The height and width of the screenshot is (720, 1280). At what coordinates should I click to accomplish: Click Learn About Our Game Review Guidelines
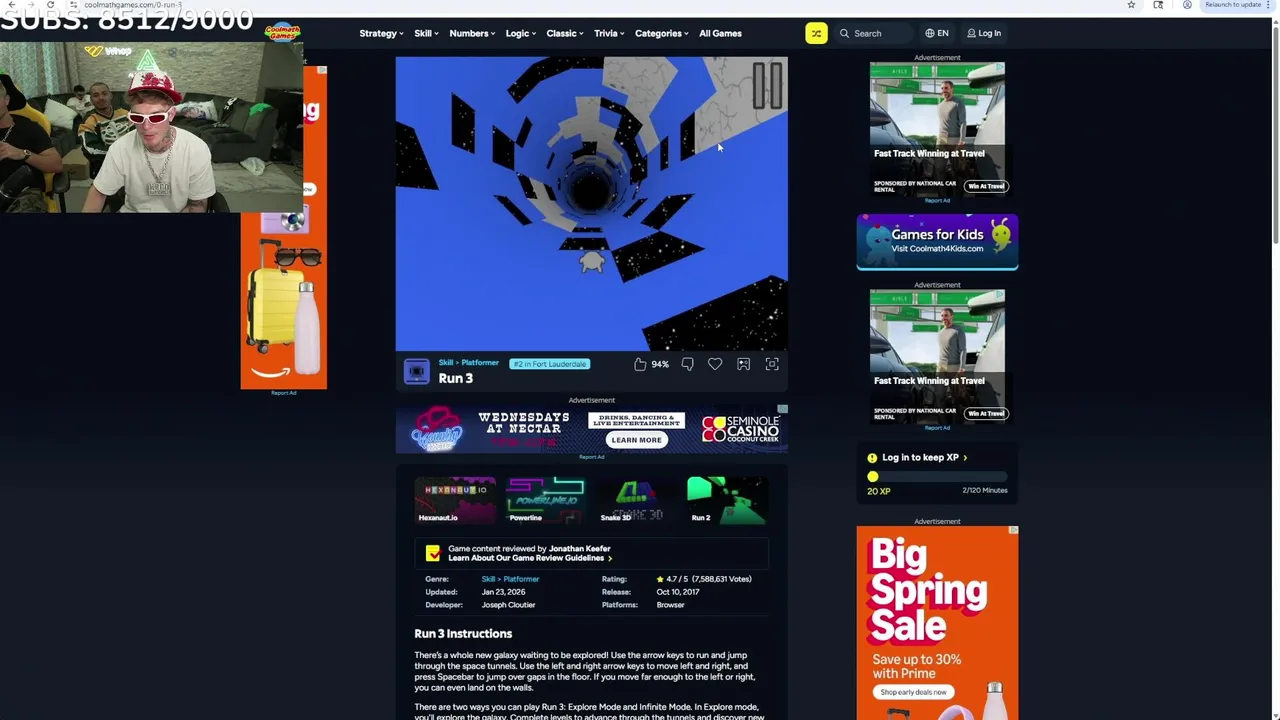pos(529,558)
